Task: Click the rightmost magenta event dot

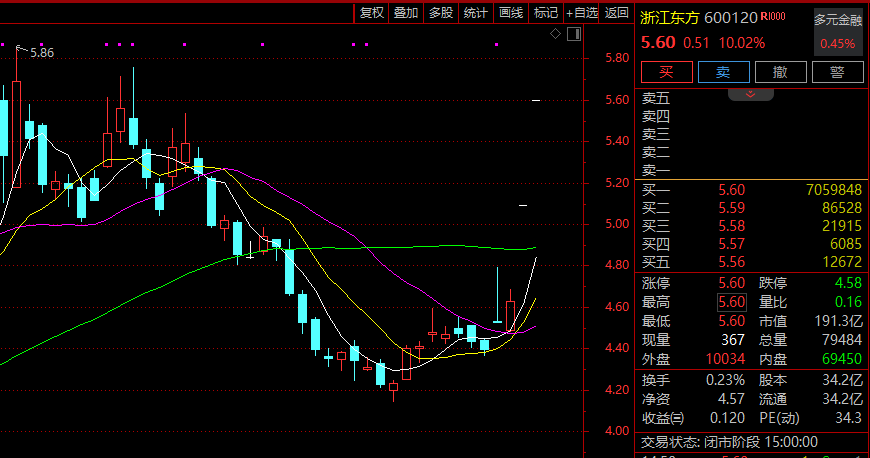Action: click(497, 44)
